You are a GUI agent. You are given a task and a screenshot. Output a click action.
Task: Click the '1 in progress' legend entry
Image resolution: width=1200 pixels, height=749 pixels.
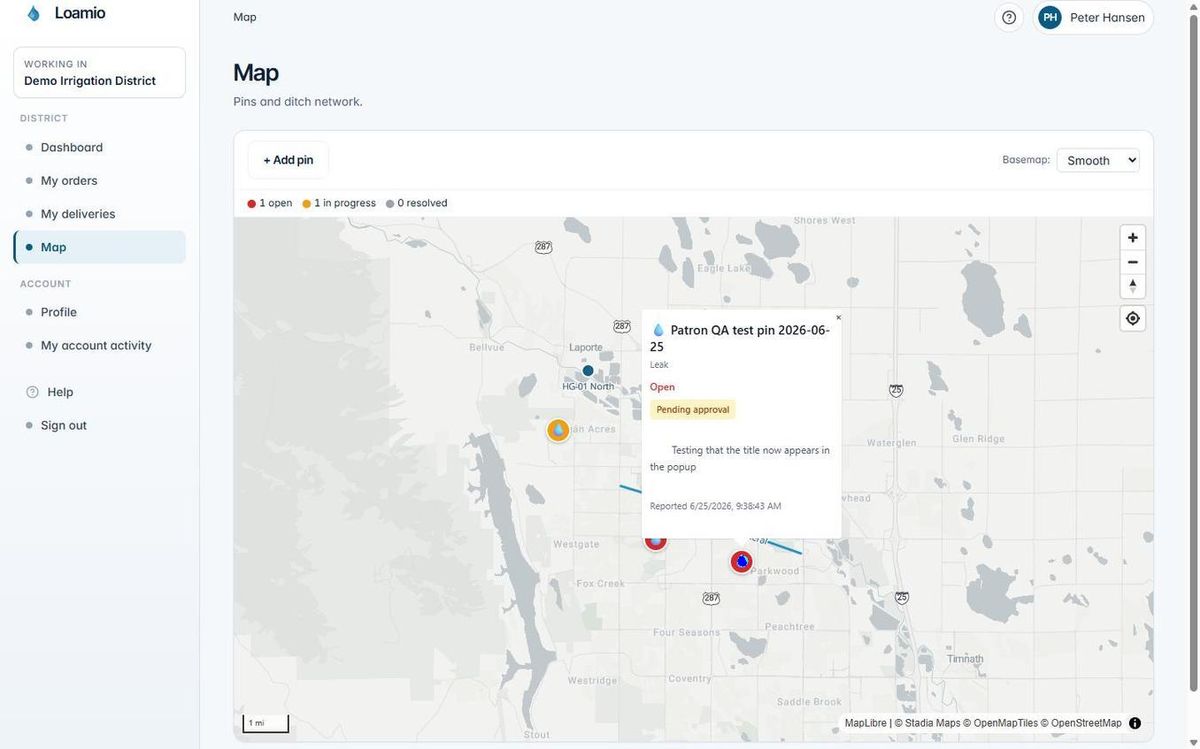(x=339, y=203)
